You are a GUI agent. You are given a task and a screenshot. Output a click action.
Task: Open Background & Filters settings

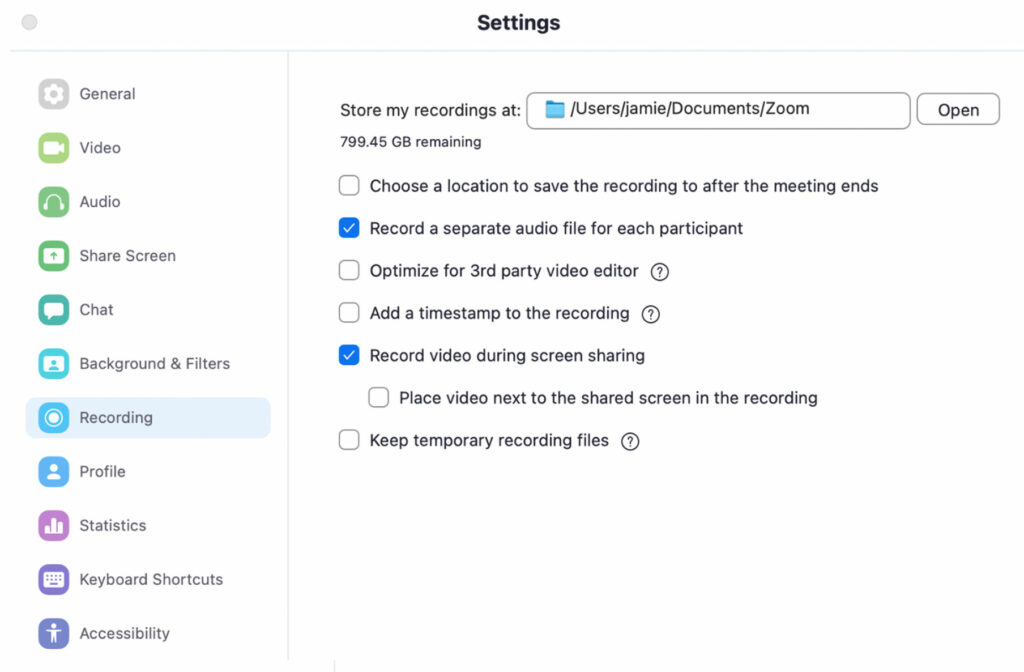click(148, 364)
